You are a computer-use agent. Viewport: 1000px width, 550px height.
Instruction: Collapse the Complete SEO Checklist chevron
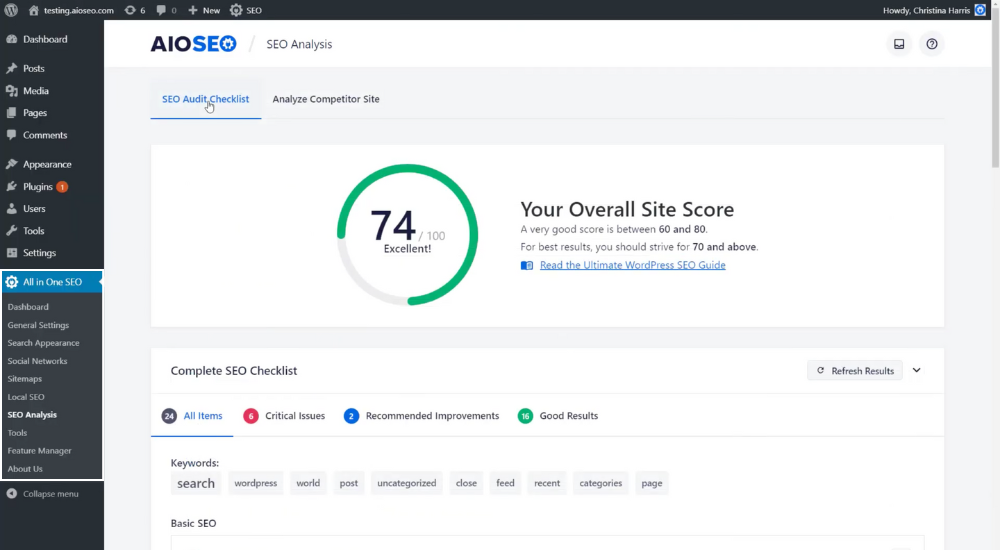[916, 370]
